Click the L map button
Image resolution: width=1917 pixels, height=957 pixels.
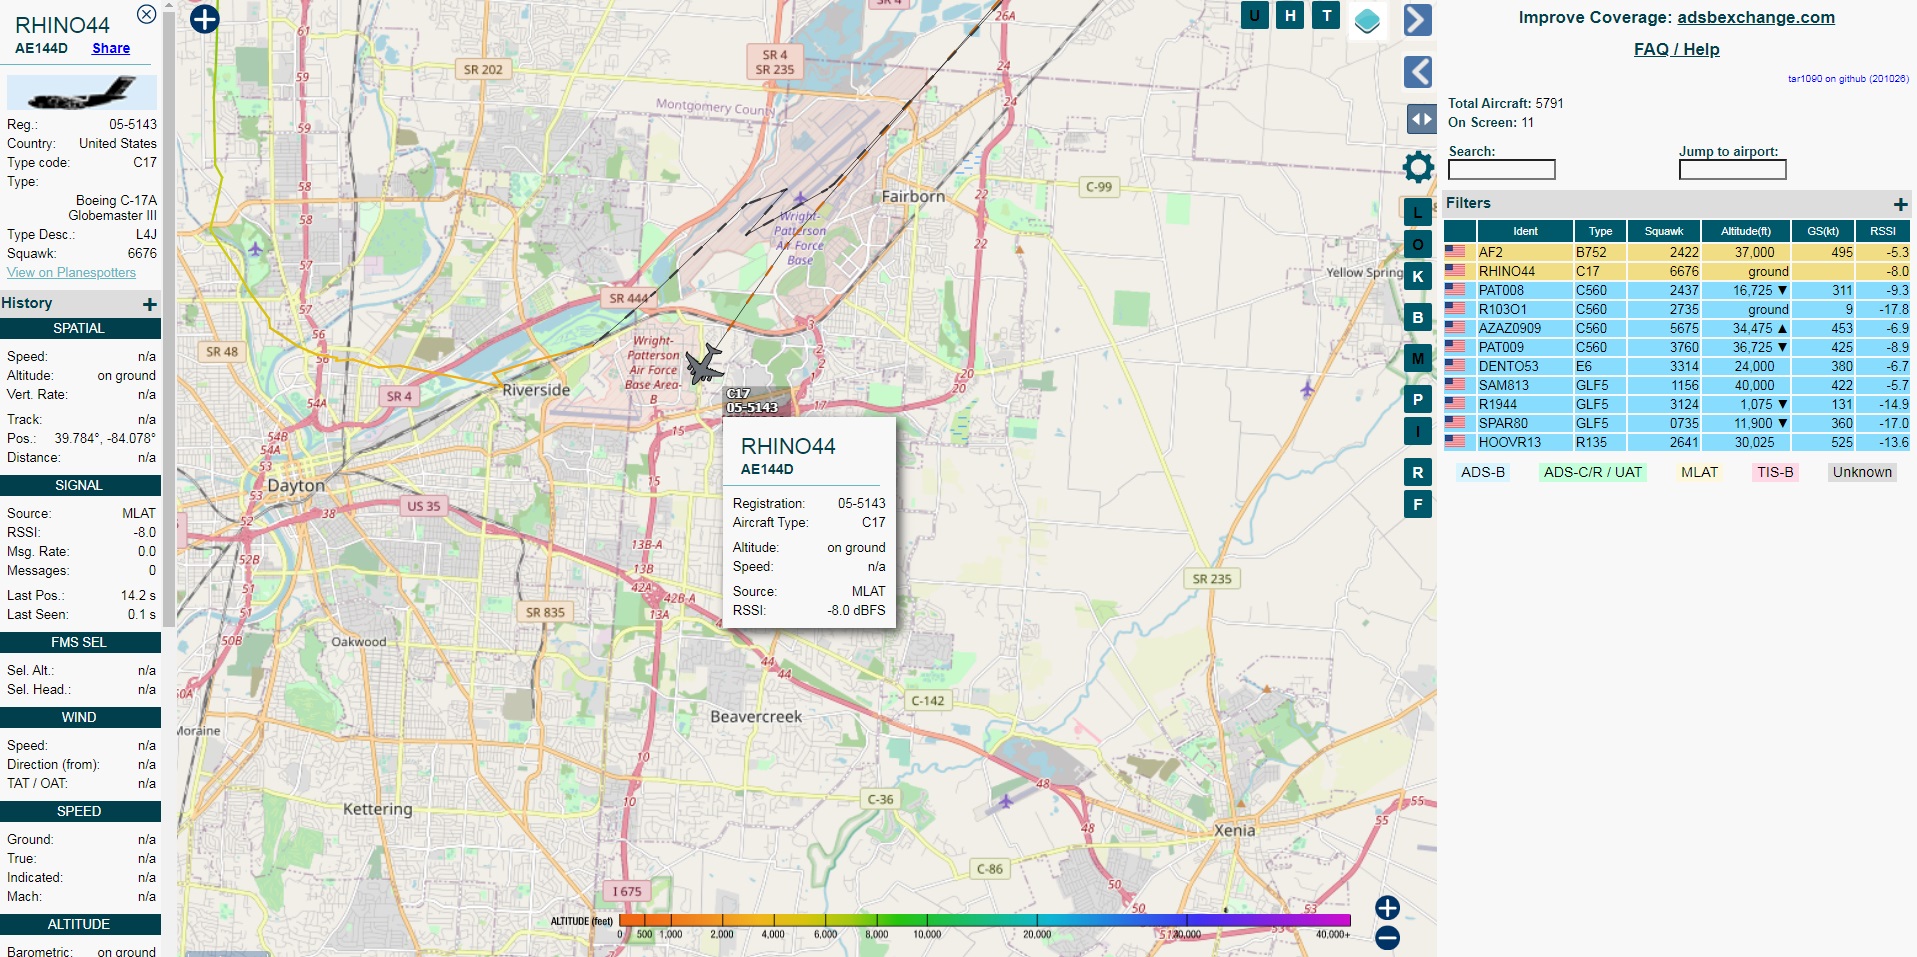[x=1417, y=212]
